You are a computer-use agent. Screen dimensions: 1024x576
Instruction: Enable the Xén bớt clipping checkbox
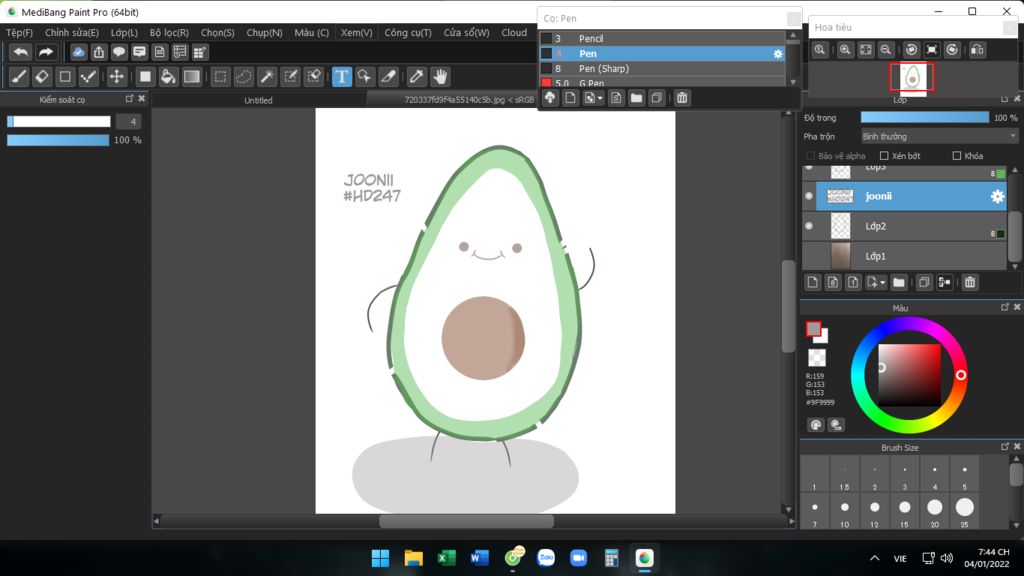[x=884, y=156]
